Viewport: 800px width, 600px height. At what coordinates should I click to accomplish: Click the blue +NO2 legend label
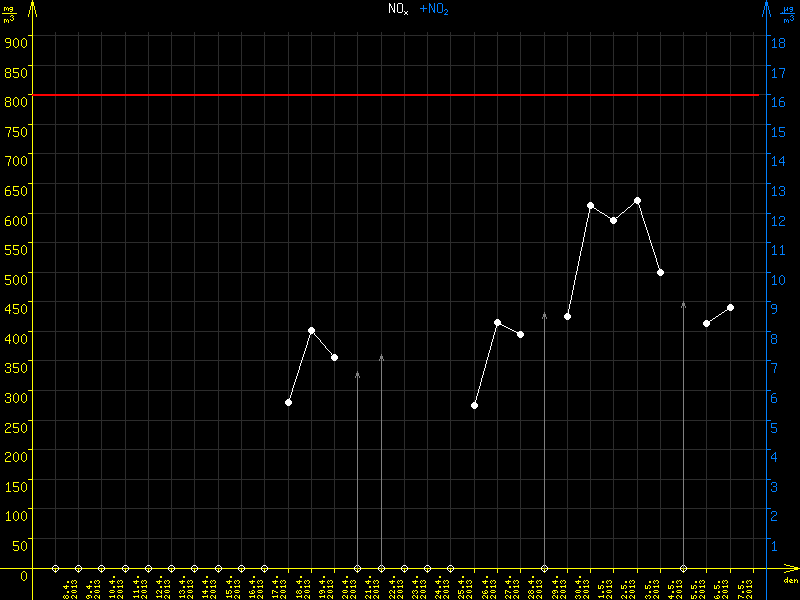point(434,9)
